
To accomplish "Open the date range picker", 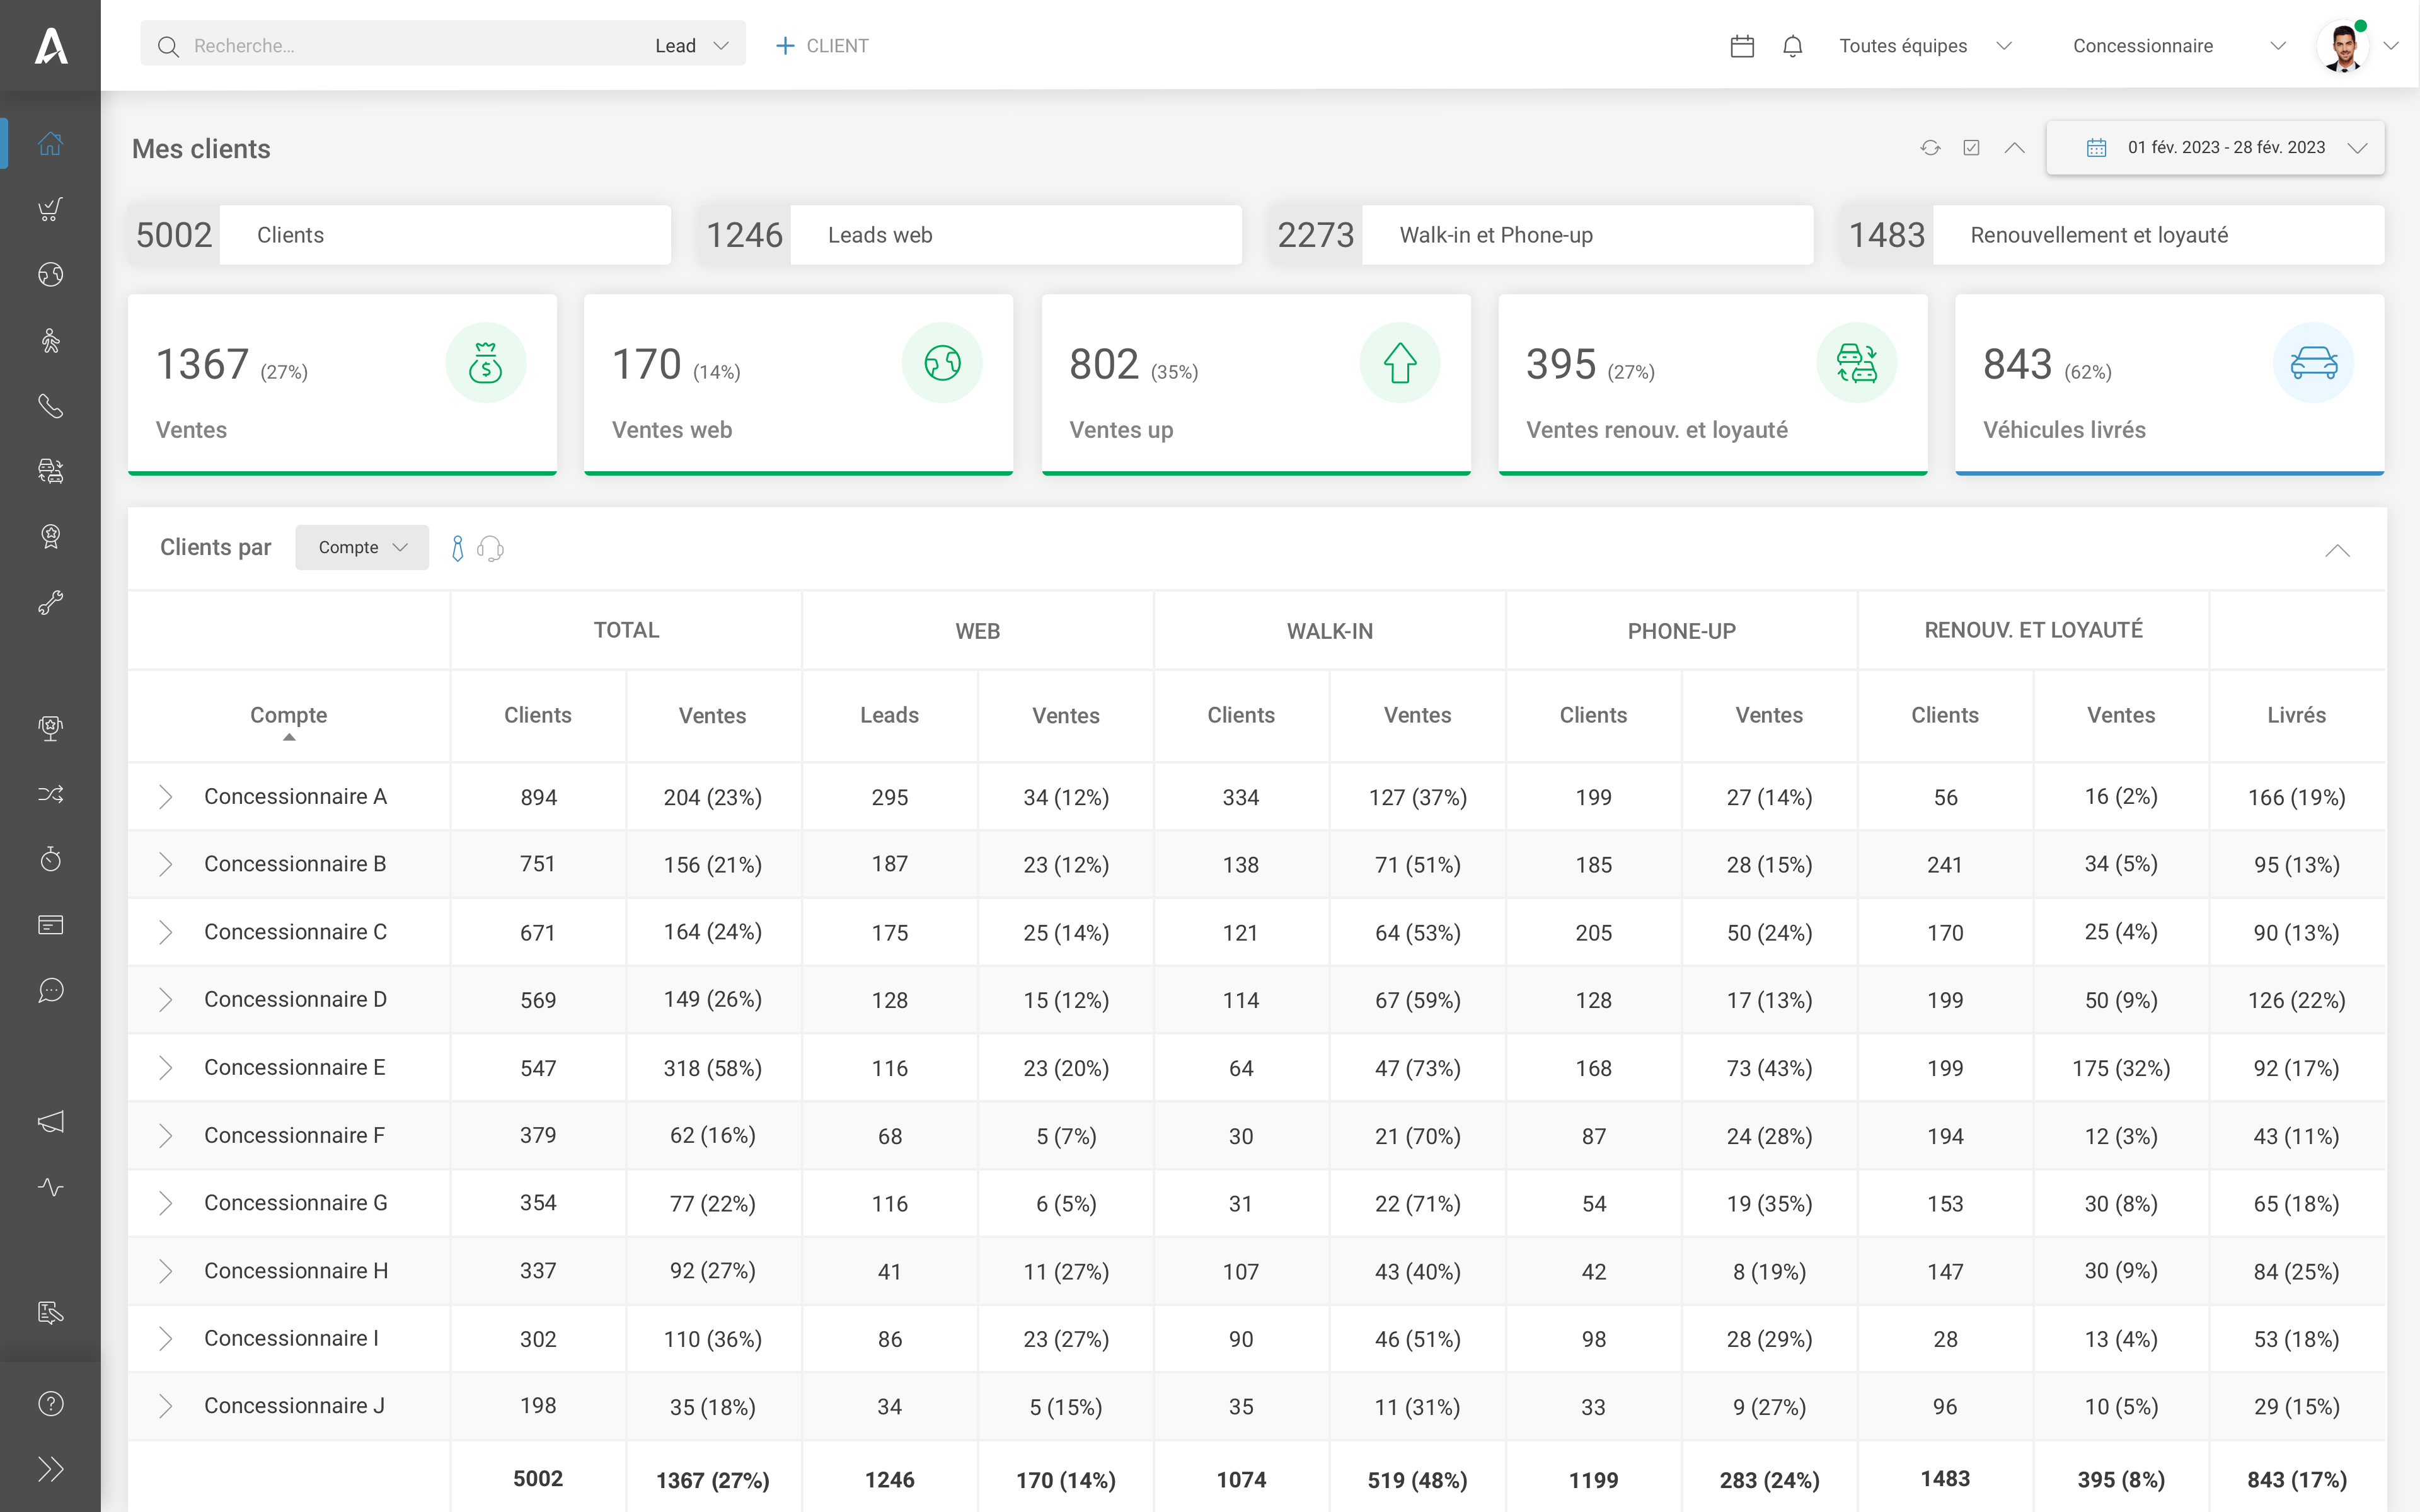I will [2215, 148].
